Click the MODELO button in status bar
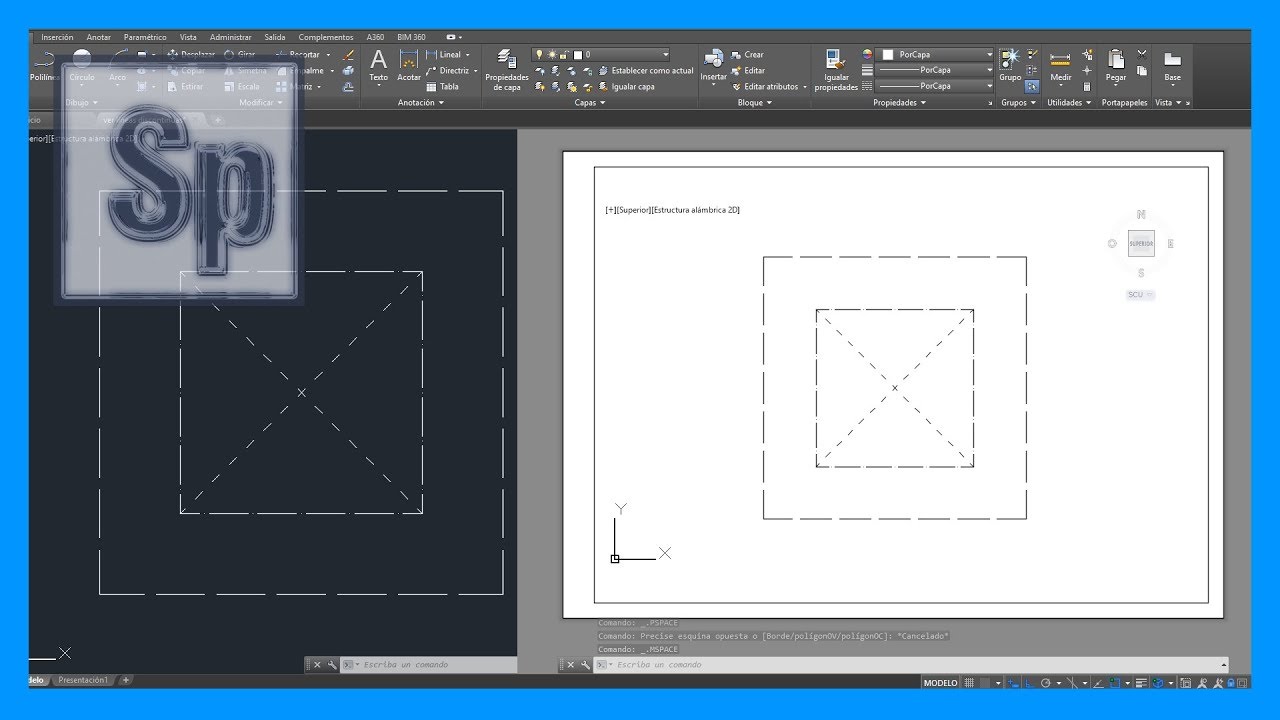 [941, 683]
